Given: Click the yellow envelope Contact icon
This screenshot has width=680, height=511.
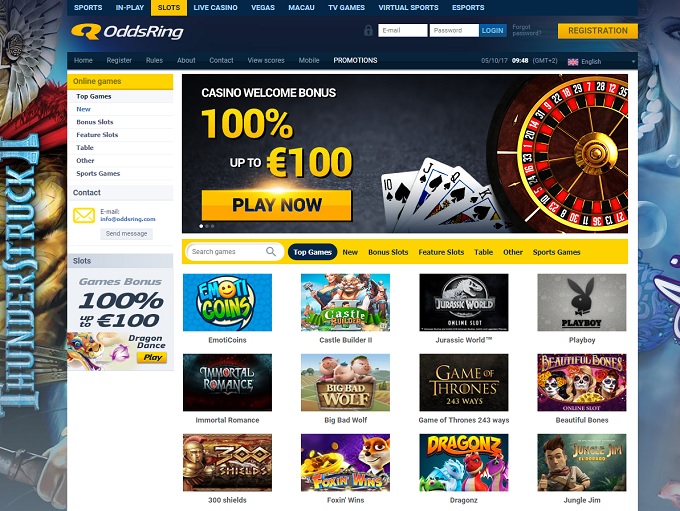Looking at the screenshot, I should pyautogui.click(x=84, y=215).
